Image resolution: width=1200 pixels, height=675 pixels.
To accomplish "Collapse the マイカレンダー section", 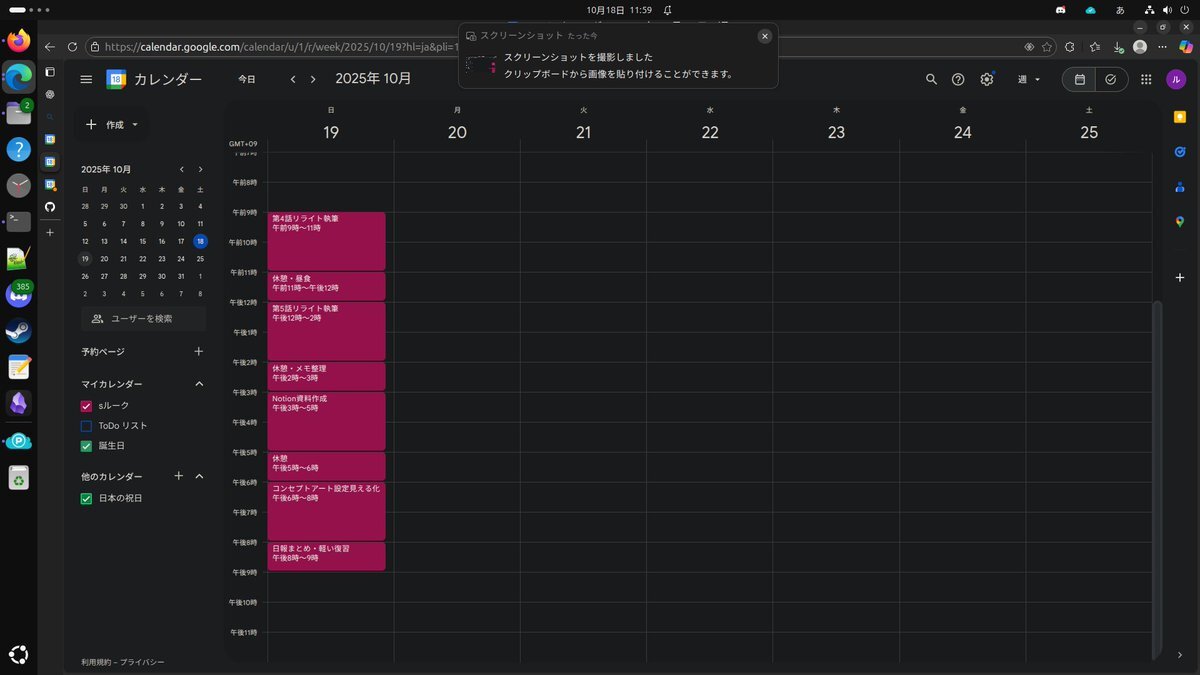I will [x=199, y=384].
